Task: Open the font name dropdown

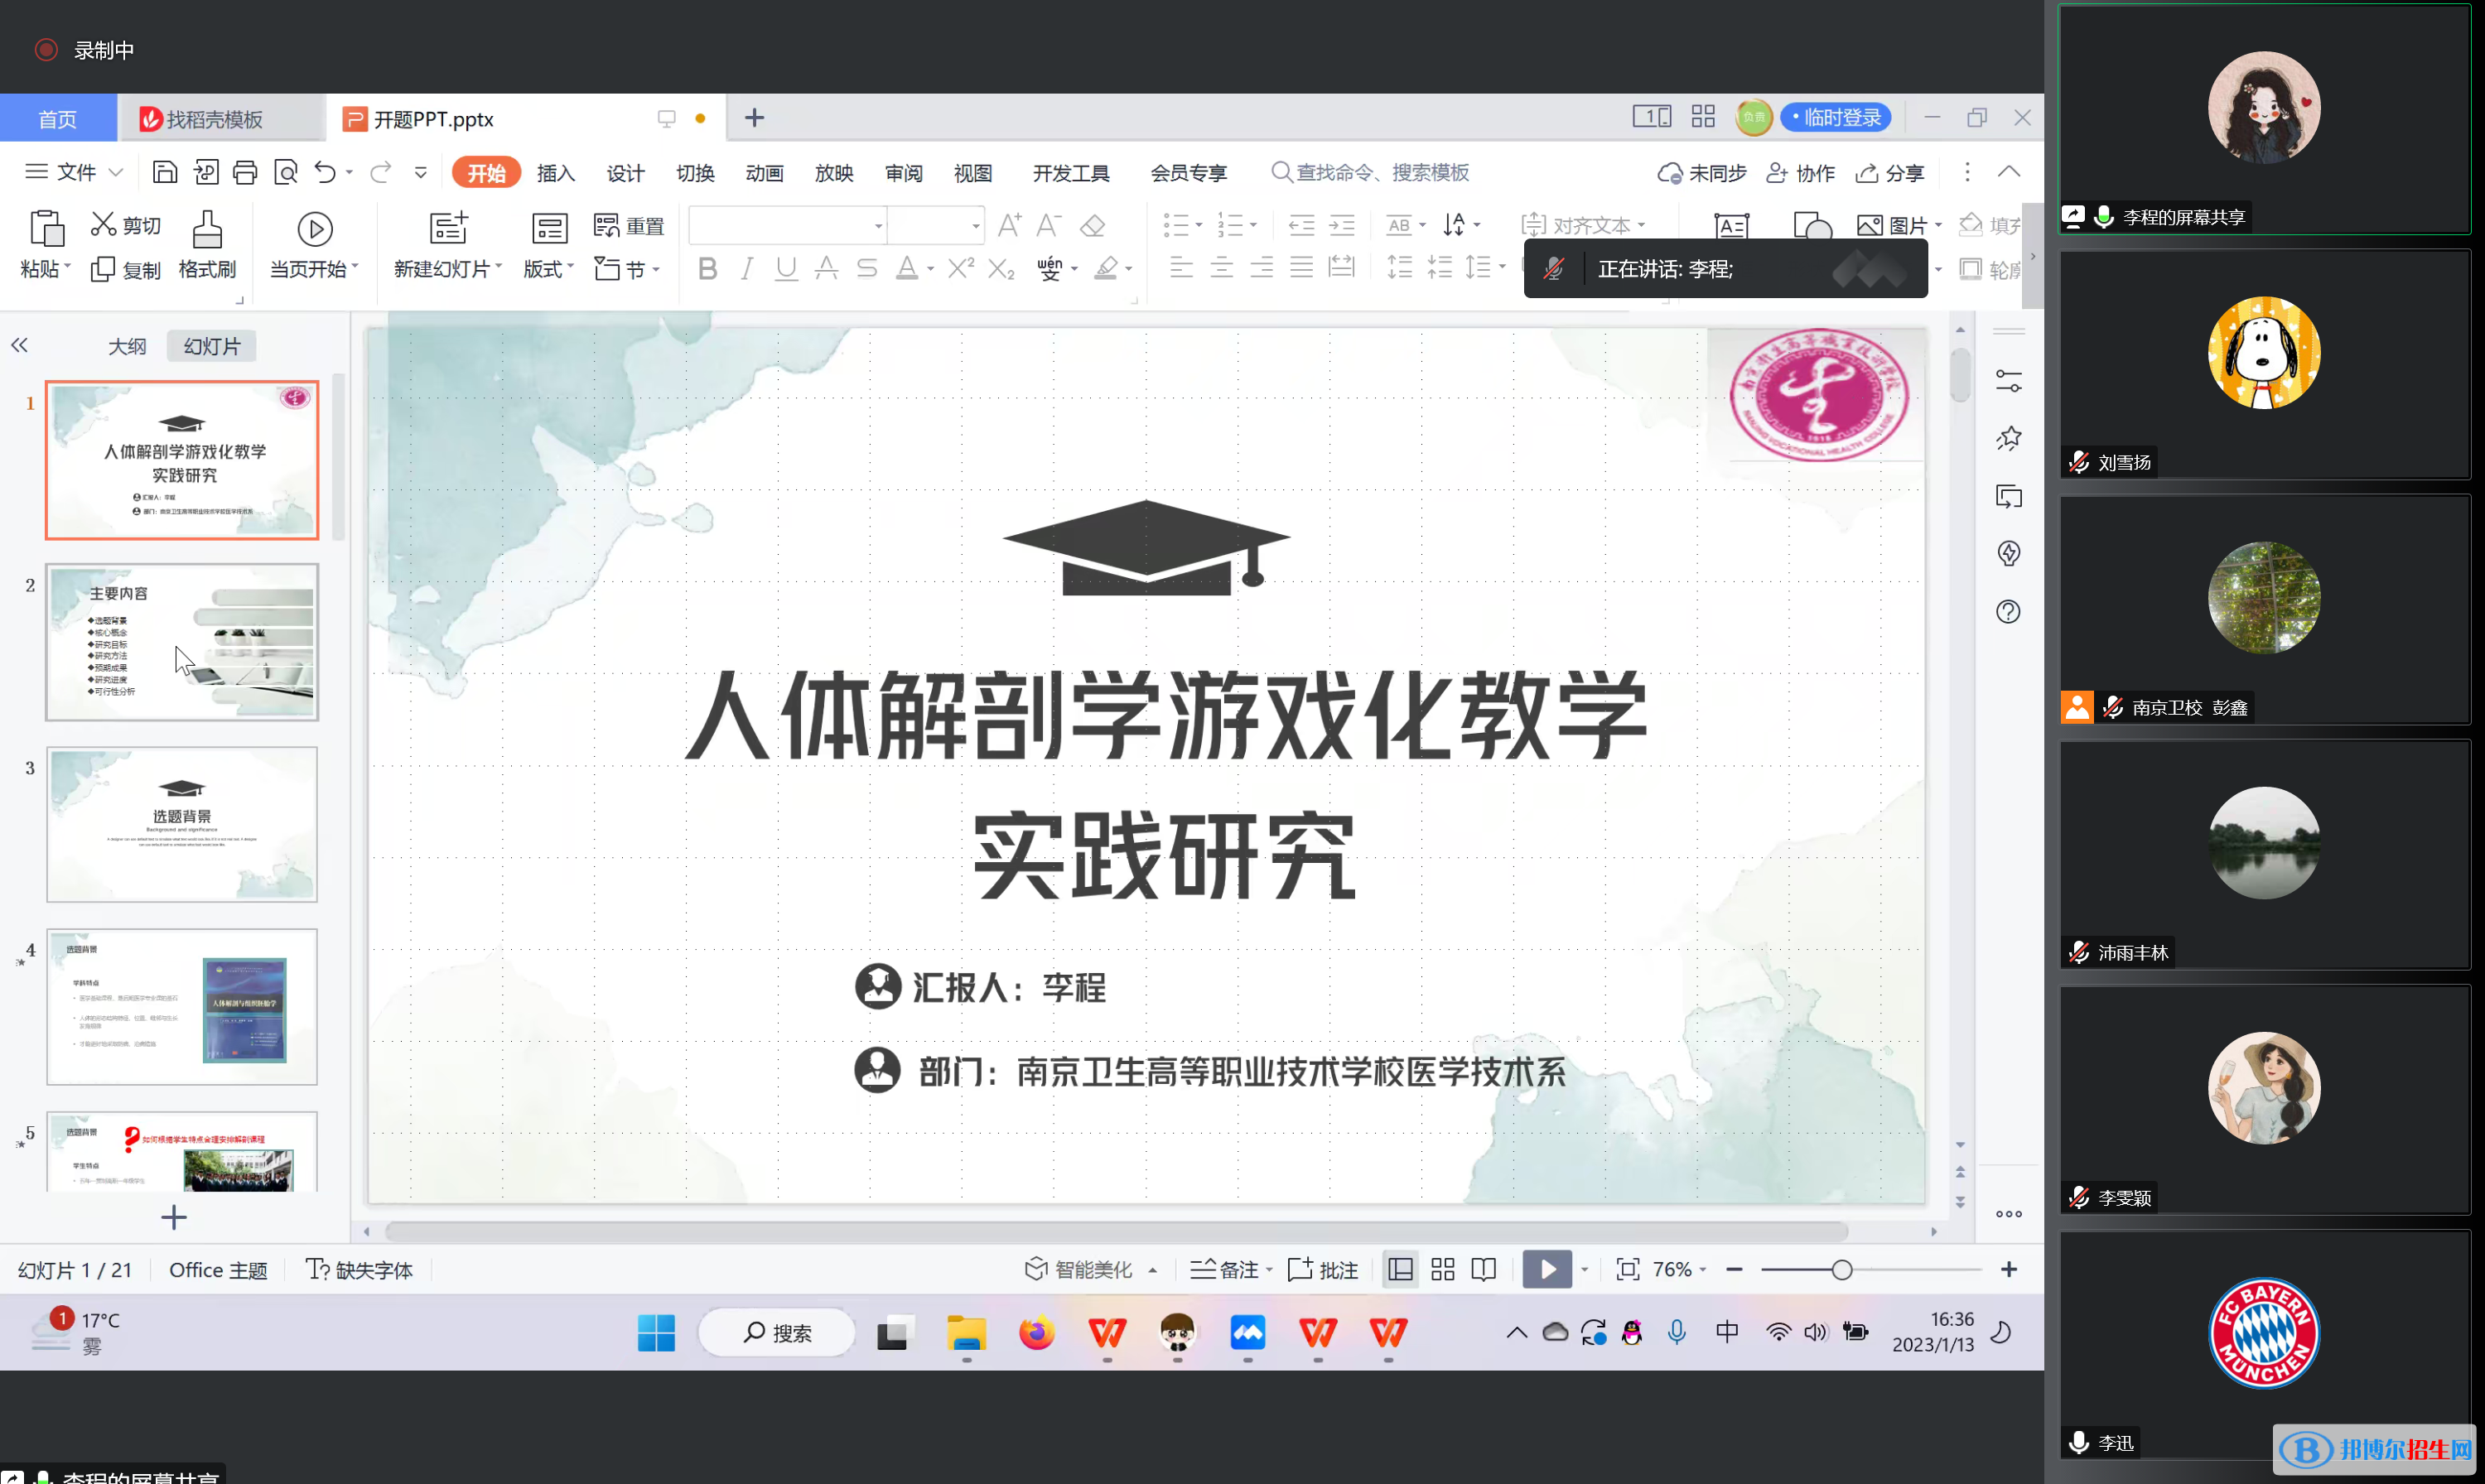Action: click(878, 226)
